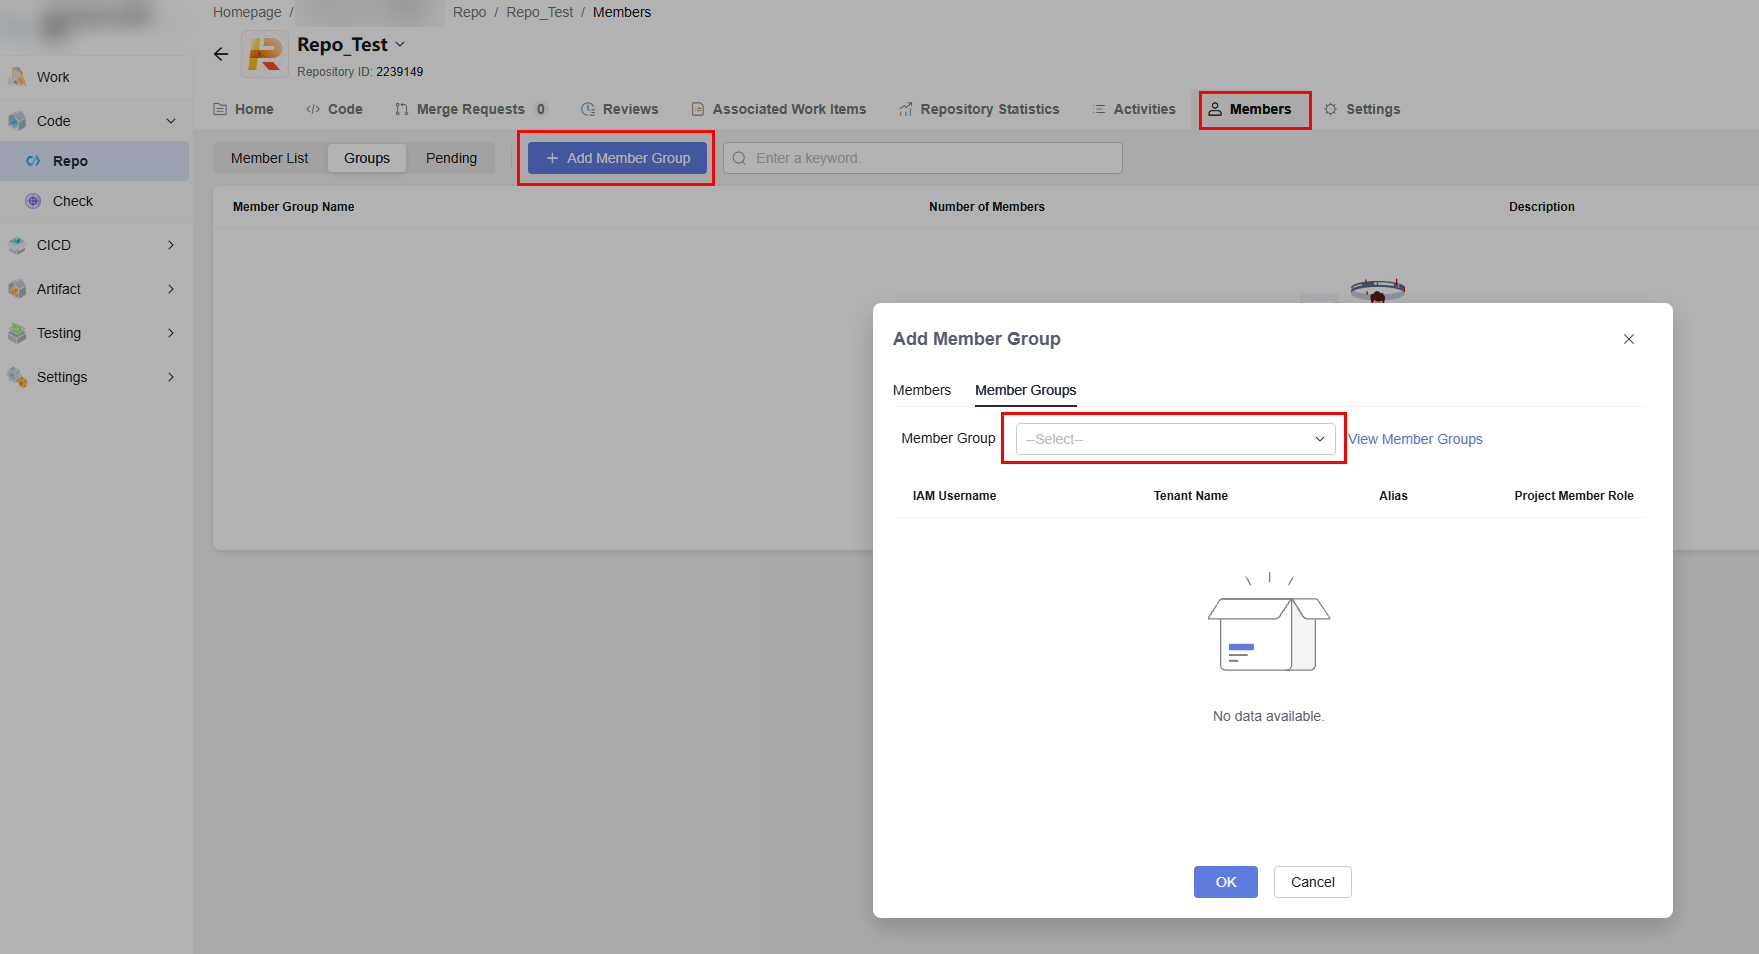Click the Member Group Name column header
The image size is (1759, 954).
294,207
